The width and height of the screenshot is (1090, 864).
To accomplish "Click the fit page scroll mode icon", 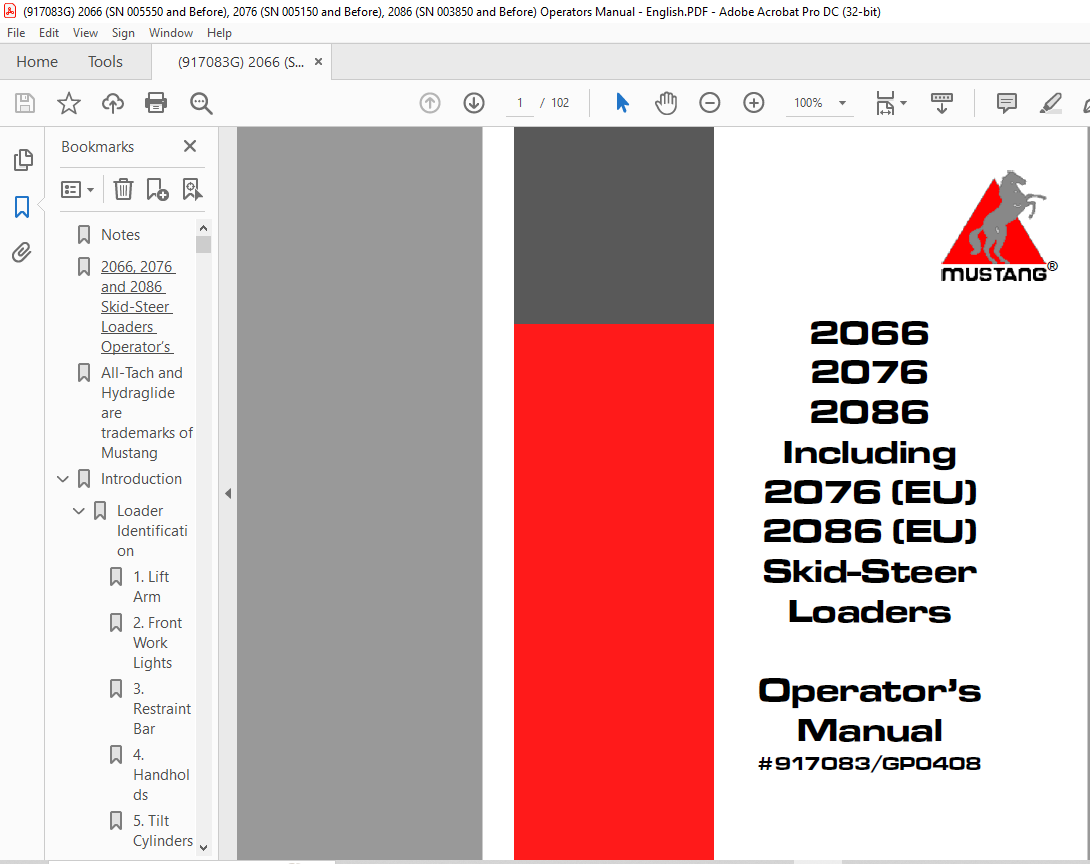I will click(x=885, y=103).
